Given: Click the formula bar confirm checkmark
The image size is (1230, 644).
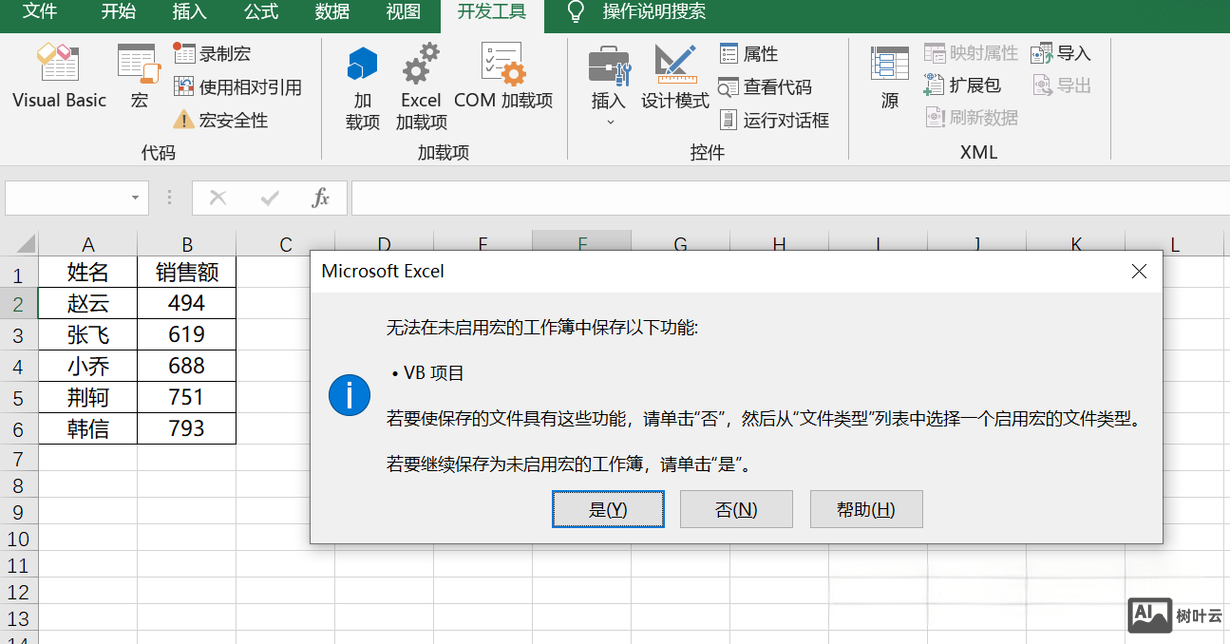Looking at the screenshot, I should click(x=270, y=198).
